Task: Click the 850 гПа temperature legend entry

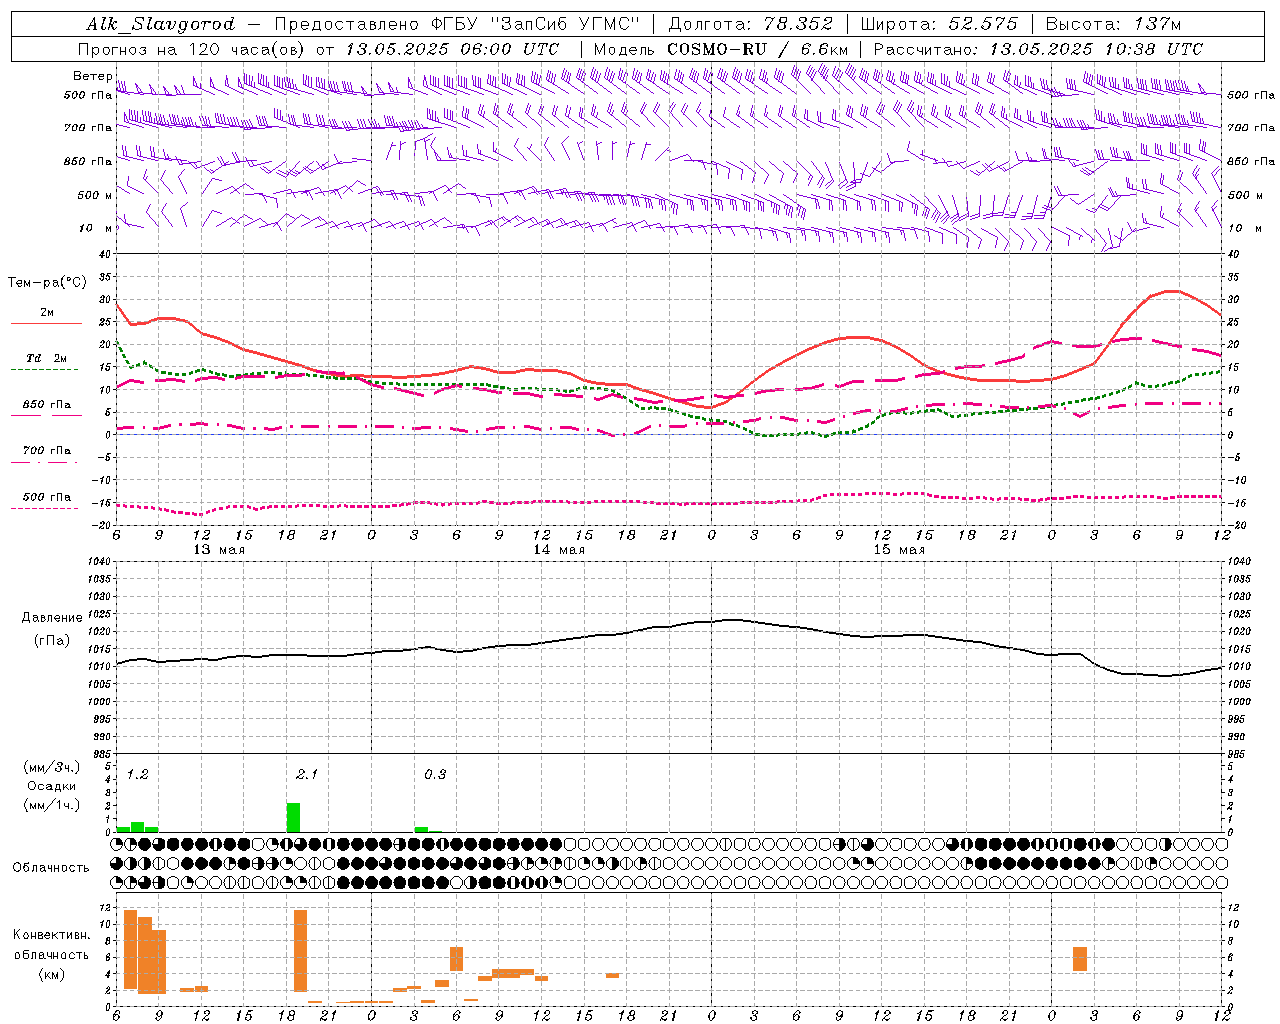Action: pos(46,405)
